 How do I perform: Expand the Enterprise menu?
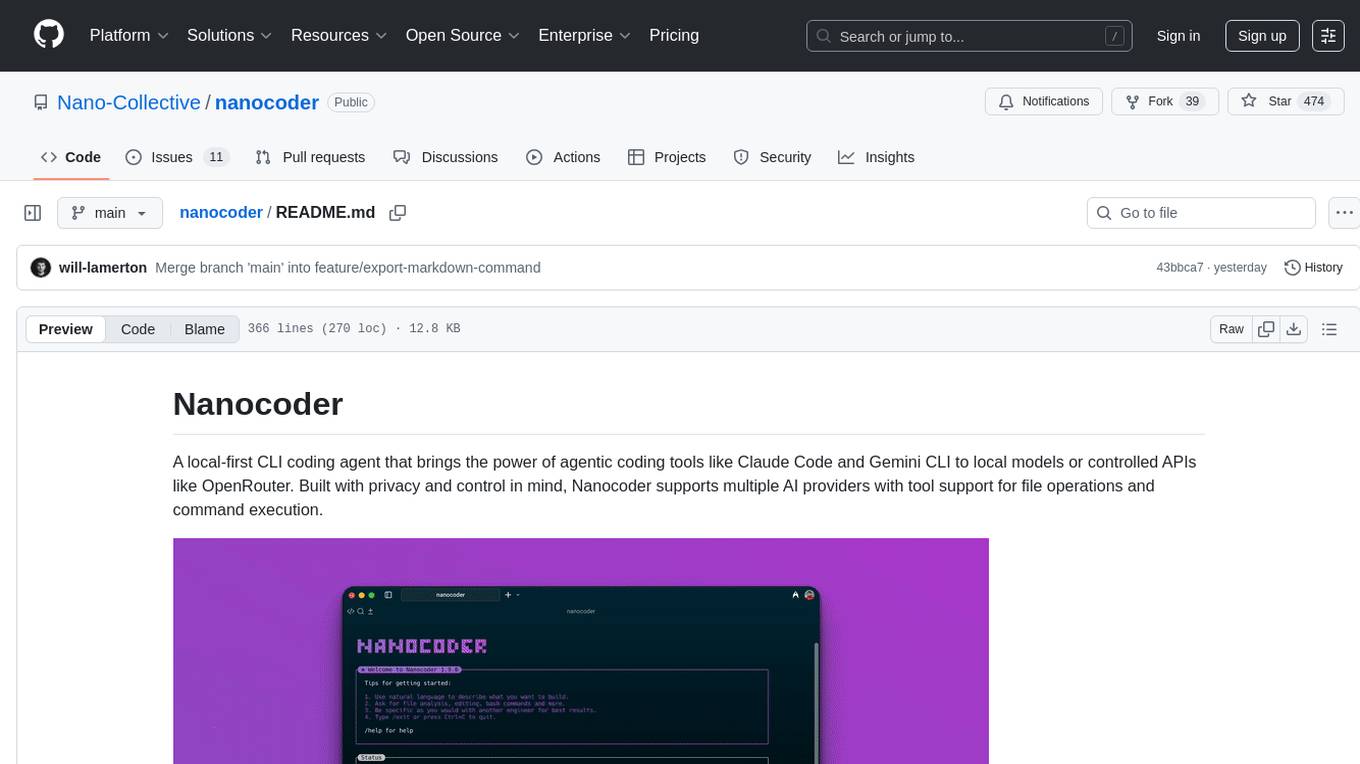pyautogui.click(x=584, y=35)
